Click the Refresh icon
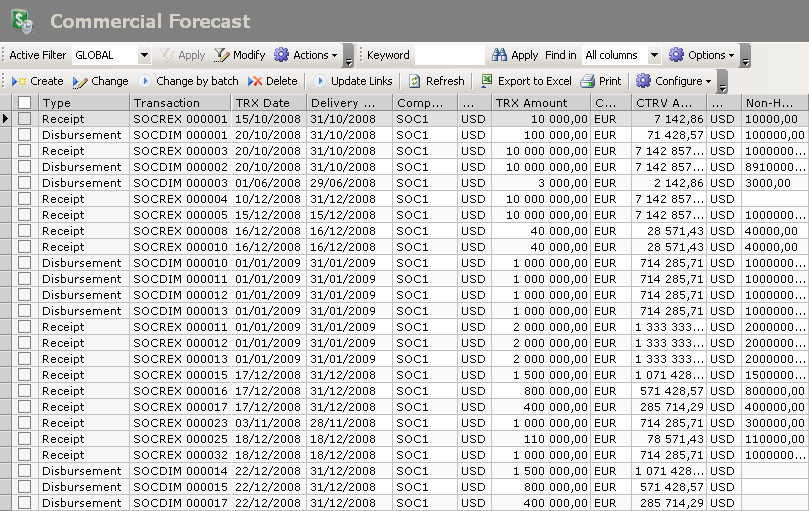This screenshot has width=809, height=511. tap(414, 82)
